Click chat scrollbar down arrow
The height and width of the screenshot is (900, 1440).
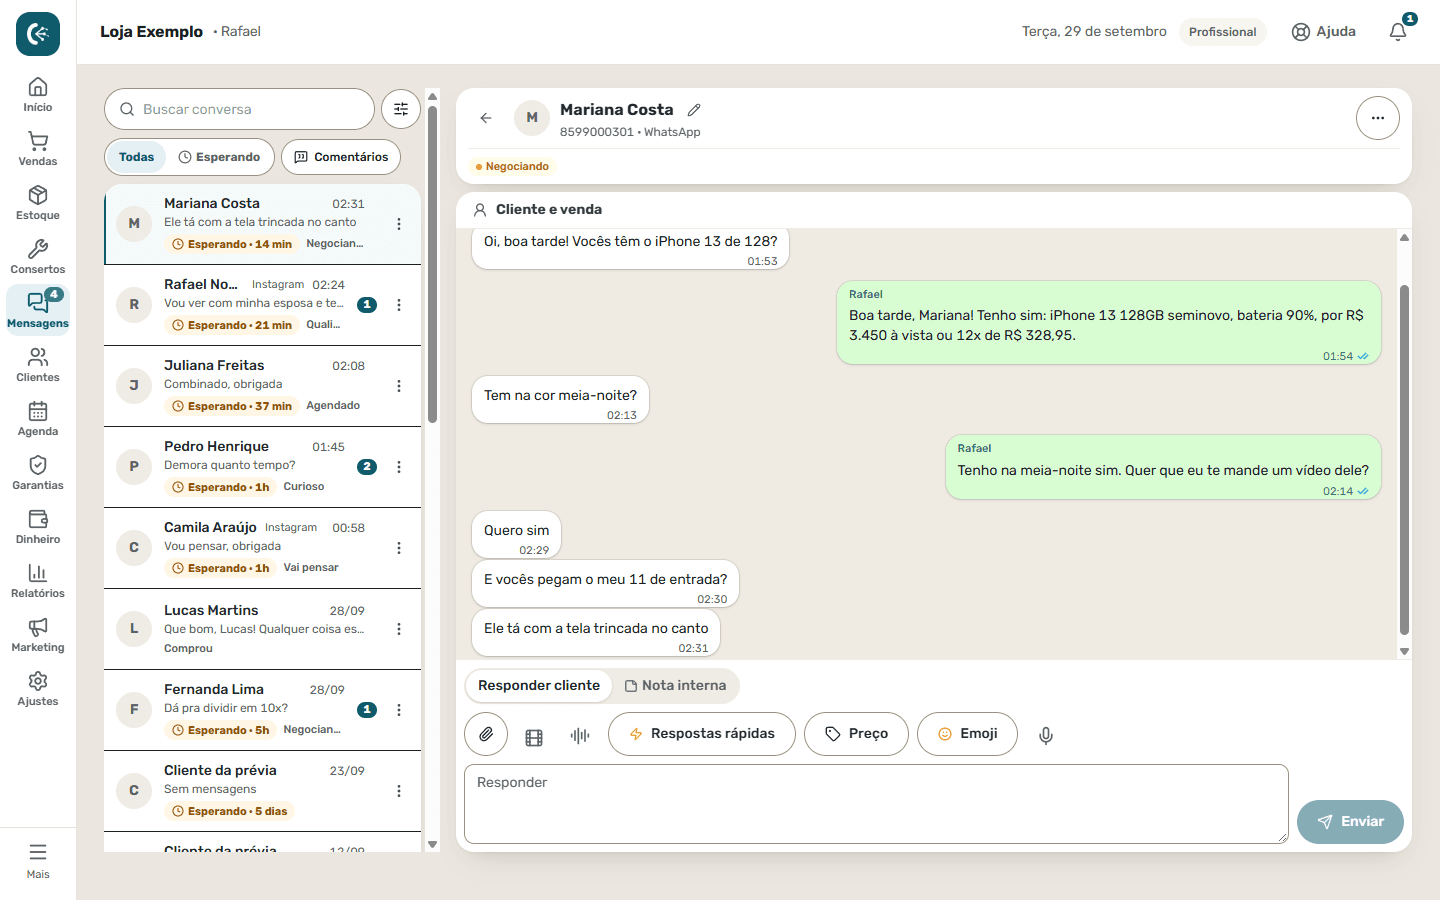point(1404,651)
